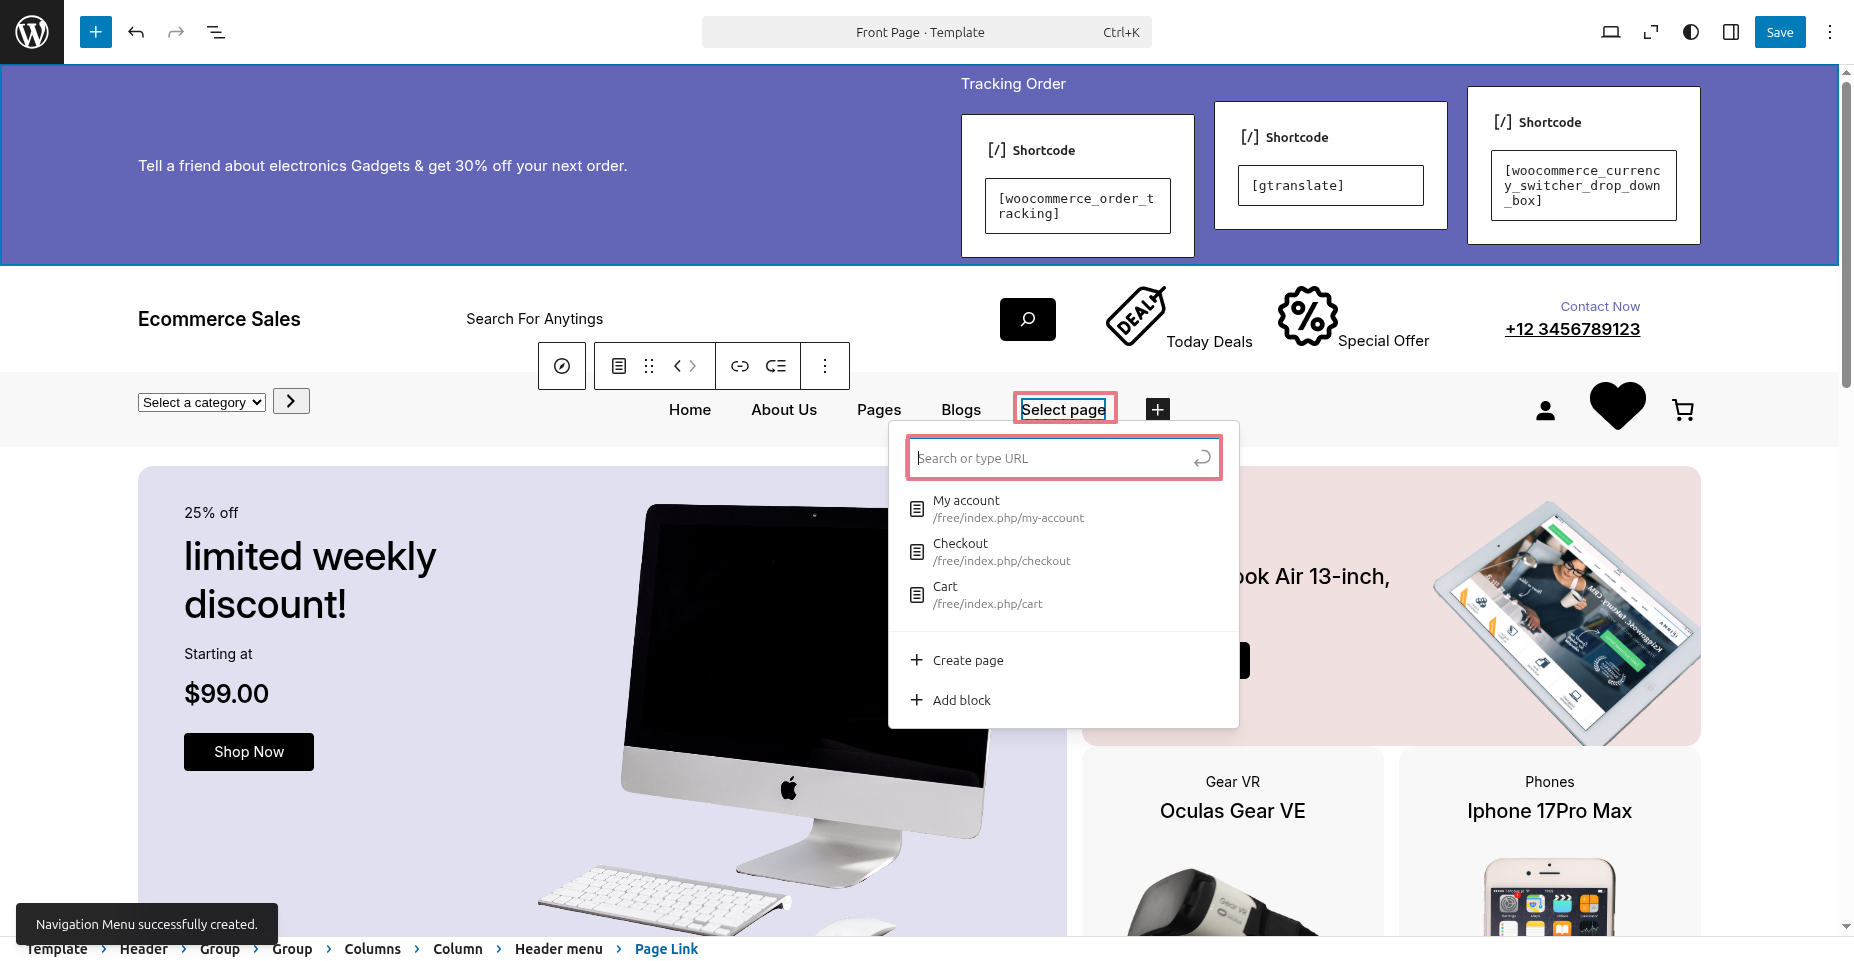Undo the last change

[136, 32]
